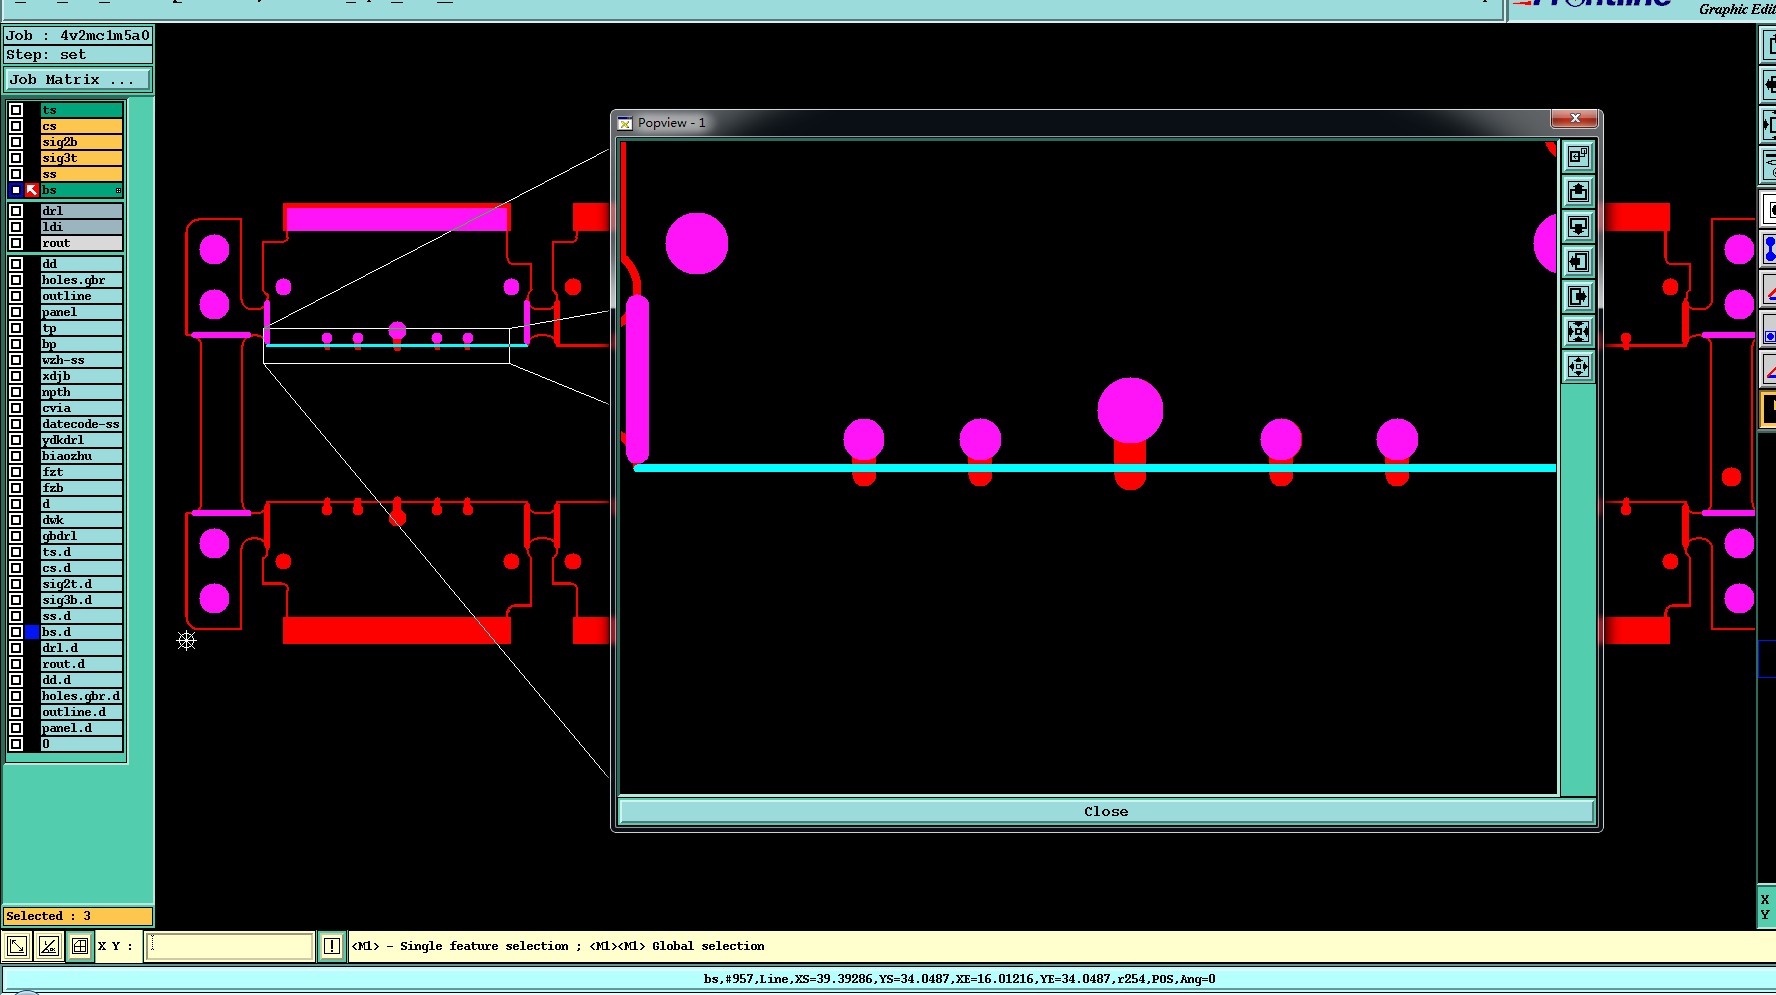Toggle display checkbox for layer ss

(16, 174)
